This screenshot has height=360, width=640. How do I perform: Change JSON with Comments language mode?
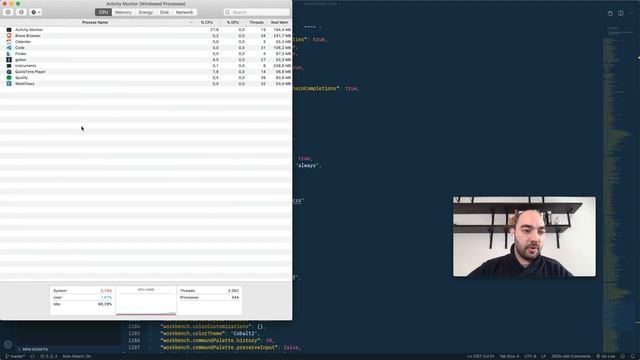571,356
